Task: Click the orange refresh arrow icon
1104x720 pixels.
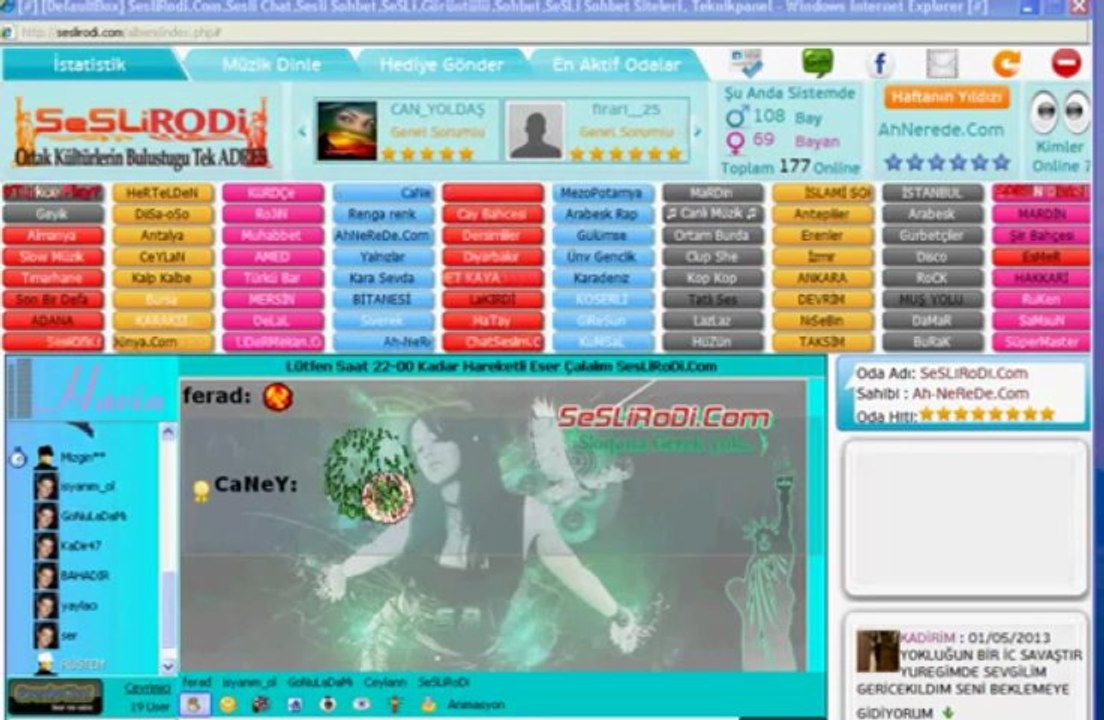Action: click(x=1006, y=63)
